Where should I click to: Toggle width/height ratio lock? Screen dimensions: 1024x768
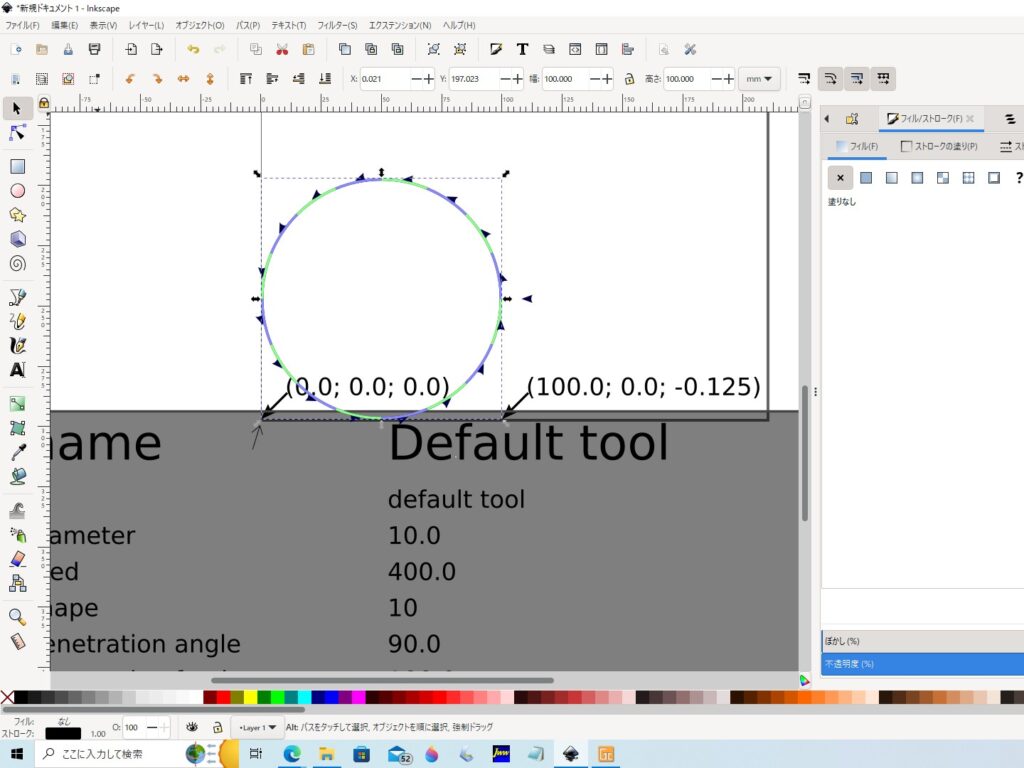pyautogui.click(x=629, y=79)
